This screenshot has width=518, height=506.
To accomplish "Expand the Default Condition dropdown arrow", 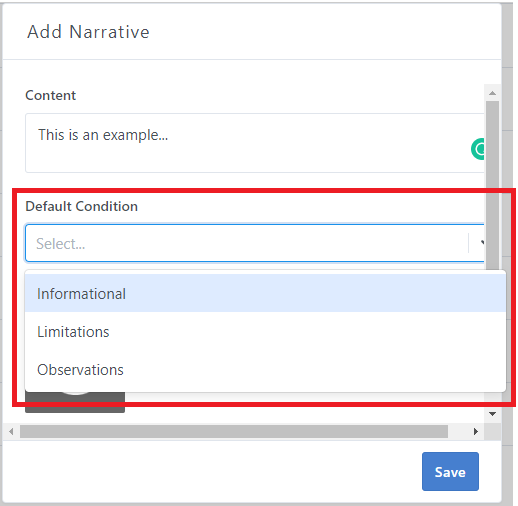I will (481, 243).
